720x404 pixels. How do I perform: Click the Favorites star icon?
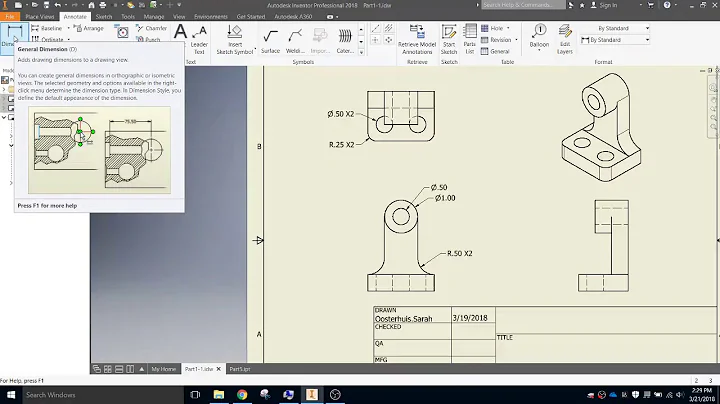click(582, 5)
